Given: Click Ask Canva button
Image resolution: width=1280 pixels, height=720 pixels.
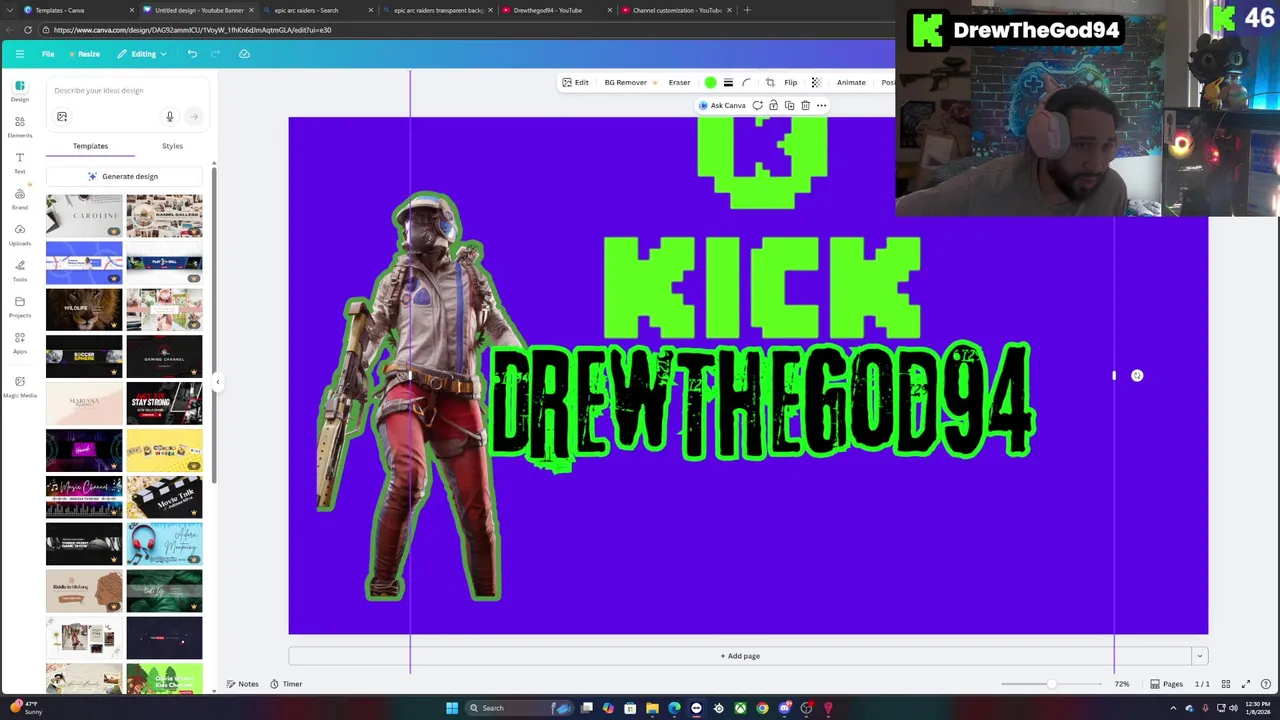Looking at the screenshot, I should 722,105.
